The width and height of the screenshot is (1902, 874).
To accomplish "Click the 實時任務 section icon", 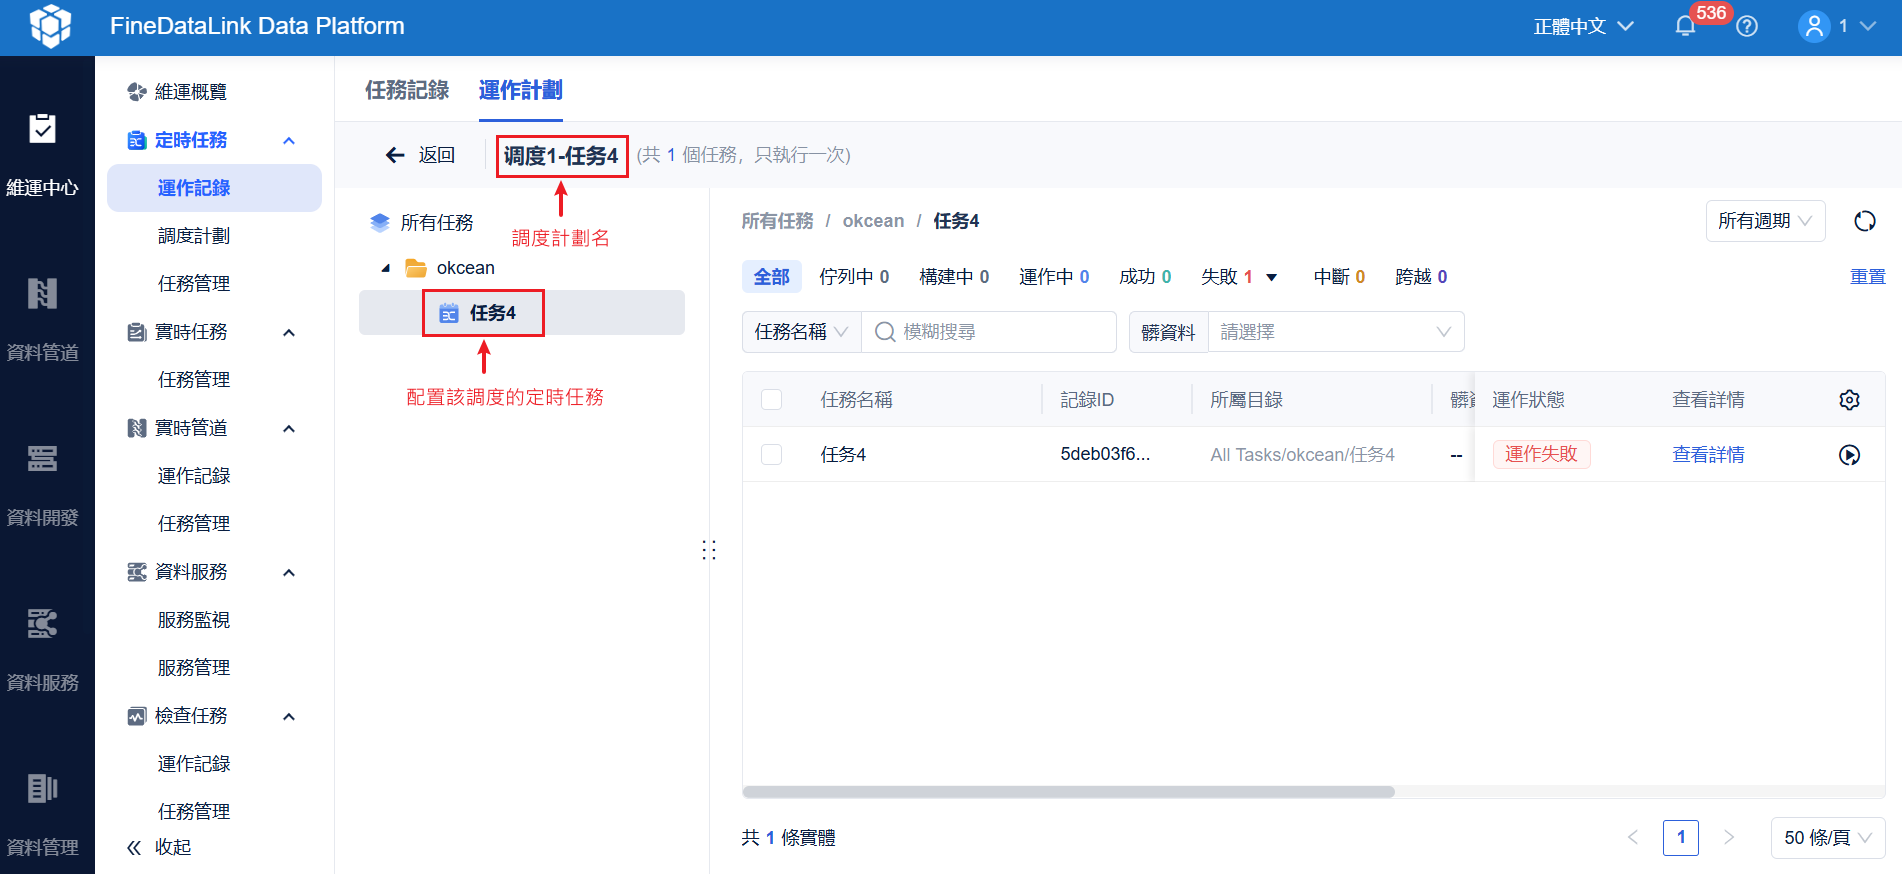I will pos(137,332).
